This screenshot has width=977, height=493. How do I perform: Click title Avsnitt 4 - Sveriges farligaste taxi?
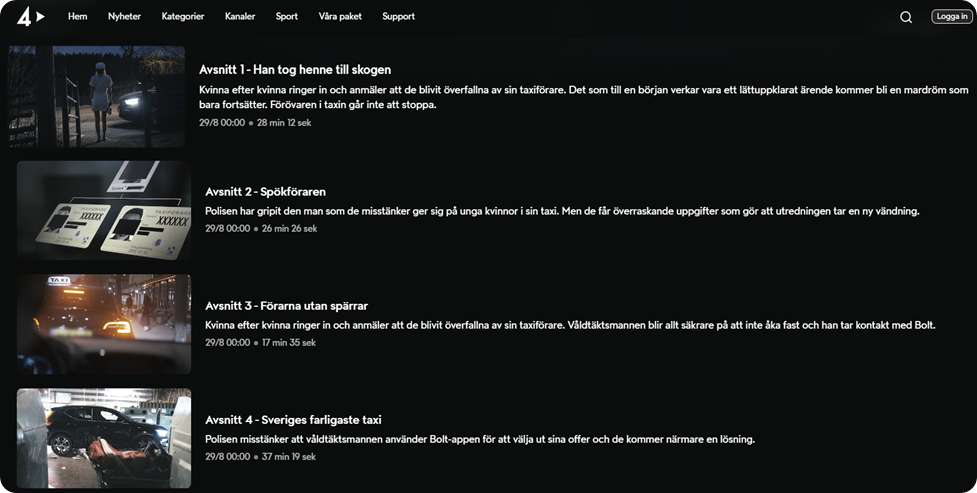[x=293, y=420]
